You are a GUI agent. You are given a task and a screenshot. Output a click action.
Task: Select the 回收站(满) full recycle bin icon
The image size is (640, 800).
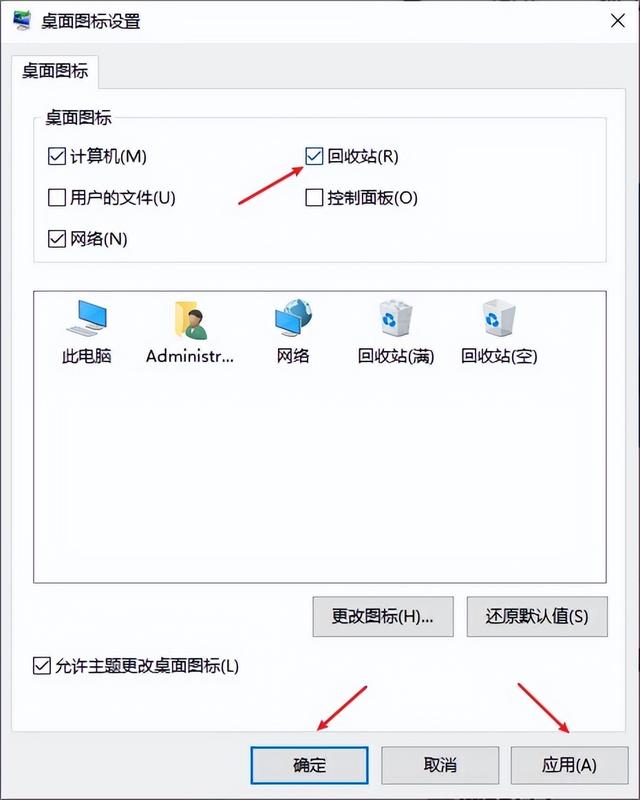(x=396, y=318)
